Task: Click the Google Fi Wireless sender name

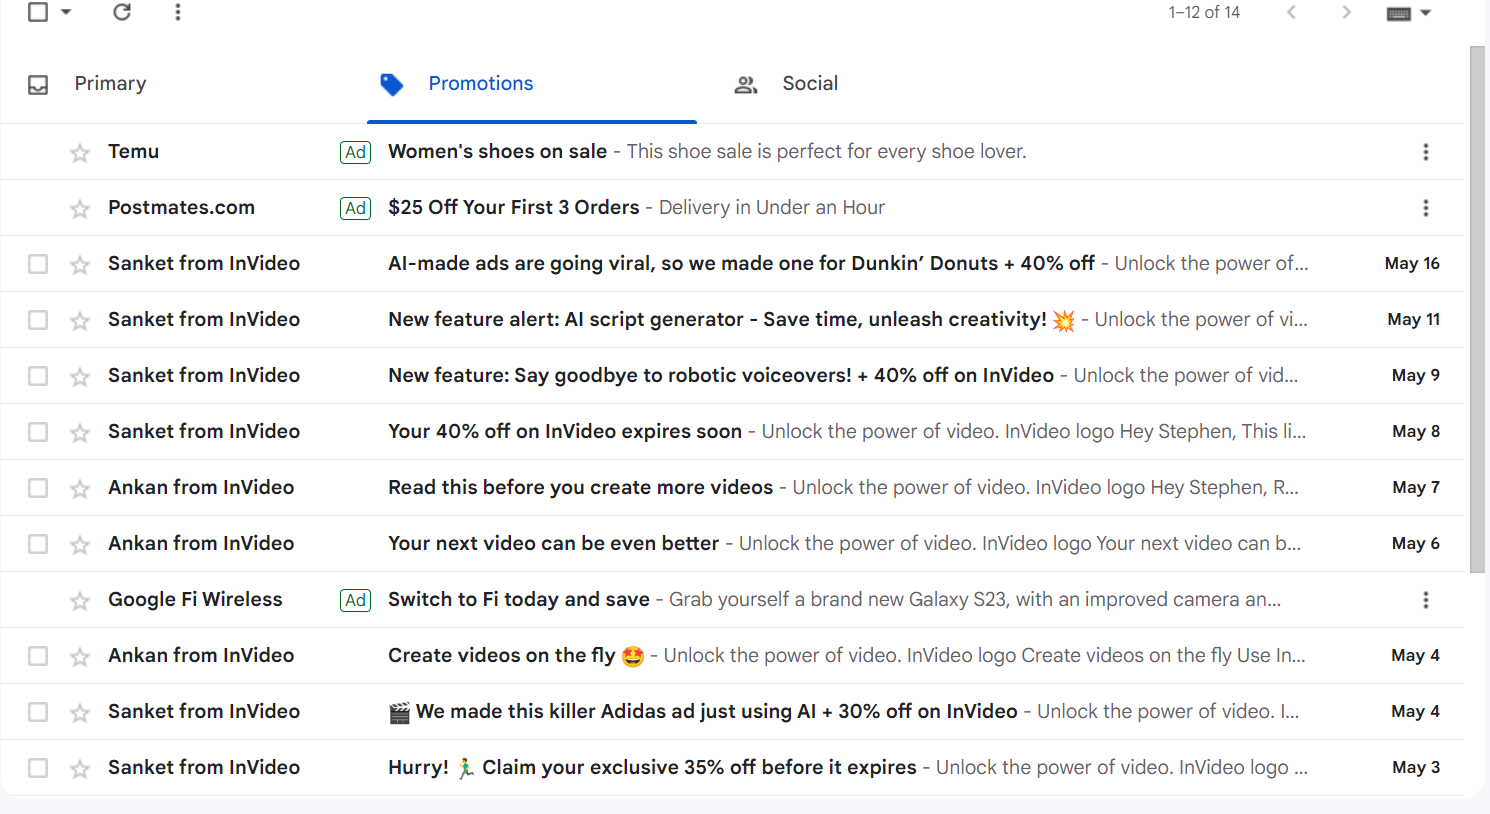Action: (x=195, y=599)
